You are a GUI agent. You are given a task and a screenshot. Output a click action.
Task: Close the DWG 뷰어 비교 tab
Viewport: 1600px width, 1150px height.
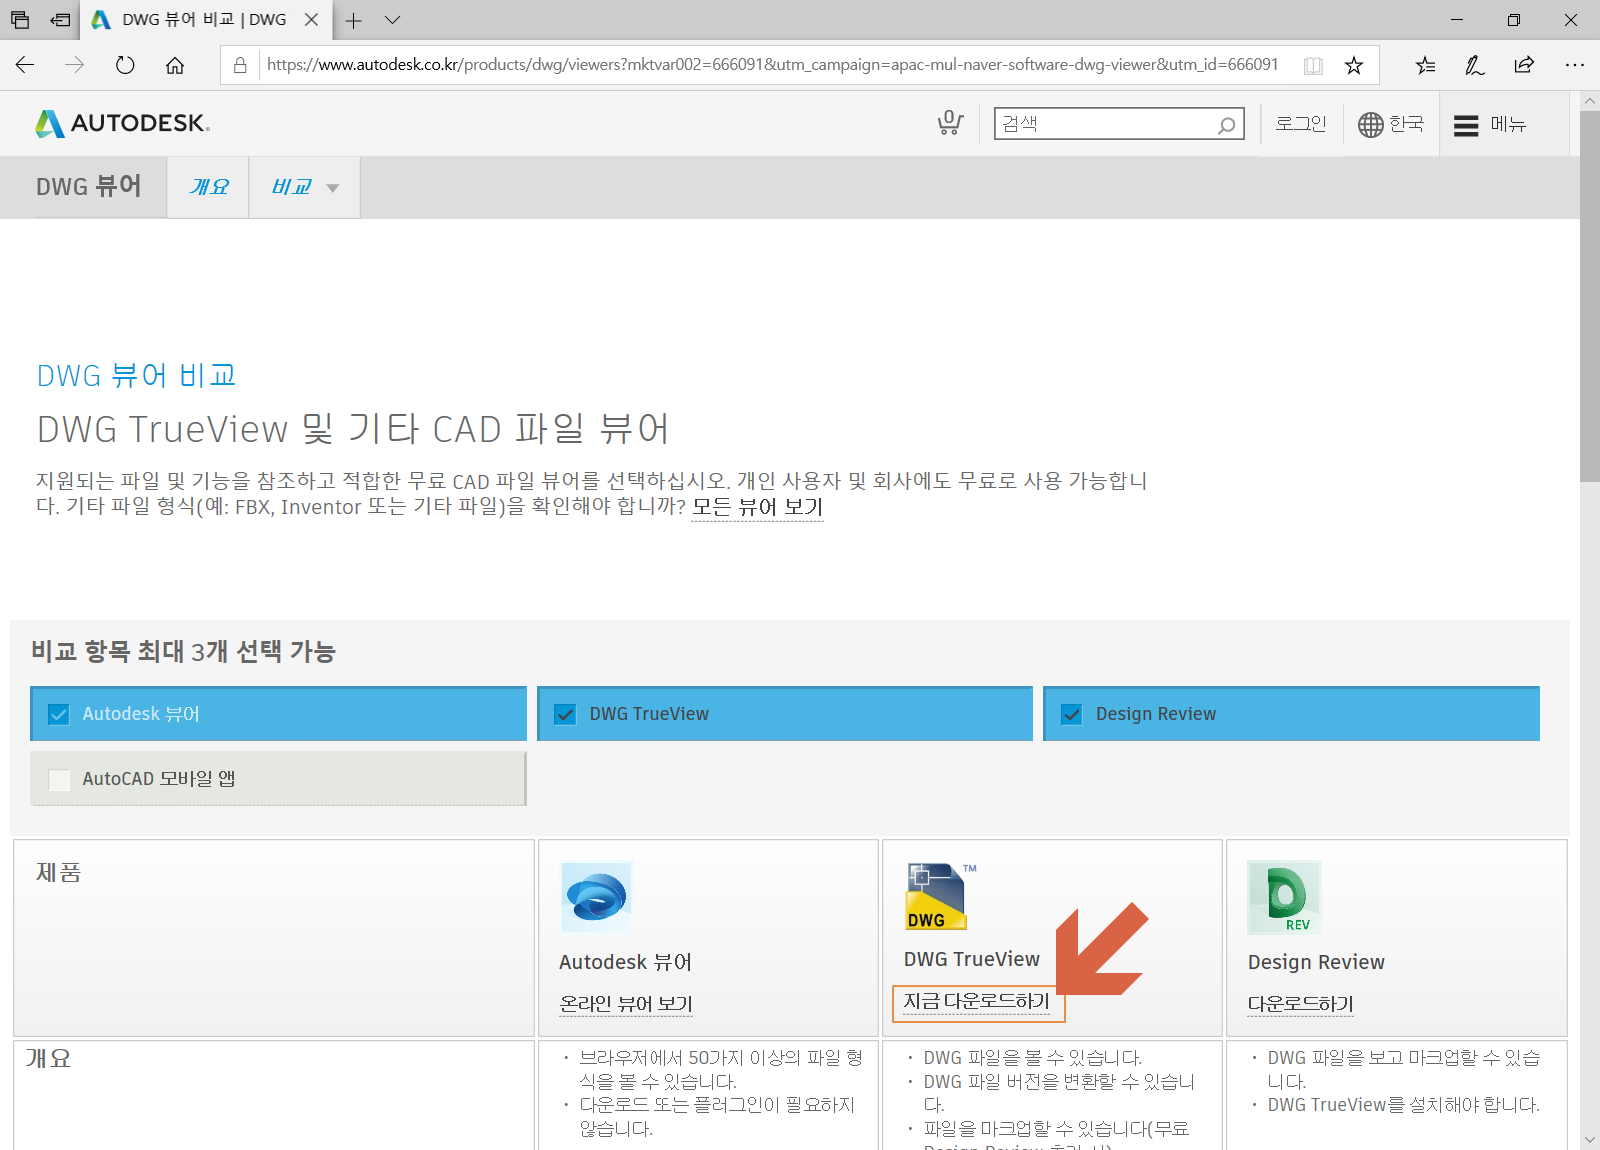point(311,20)
